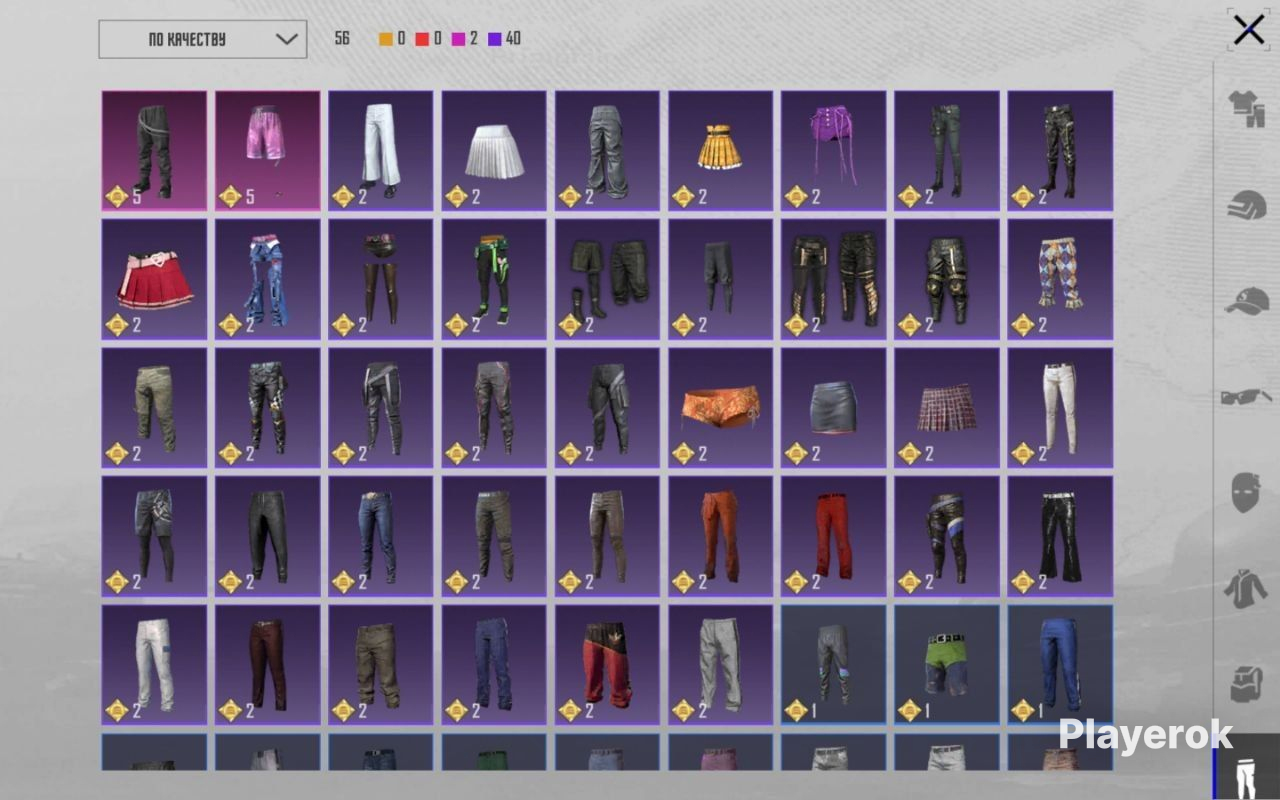Image resolution: width=1280 pixels, height=800 pixels.
Task: Choose the white flared trousers
Action: click(x=381, y=151)
